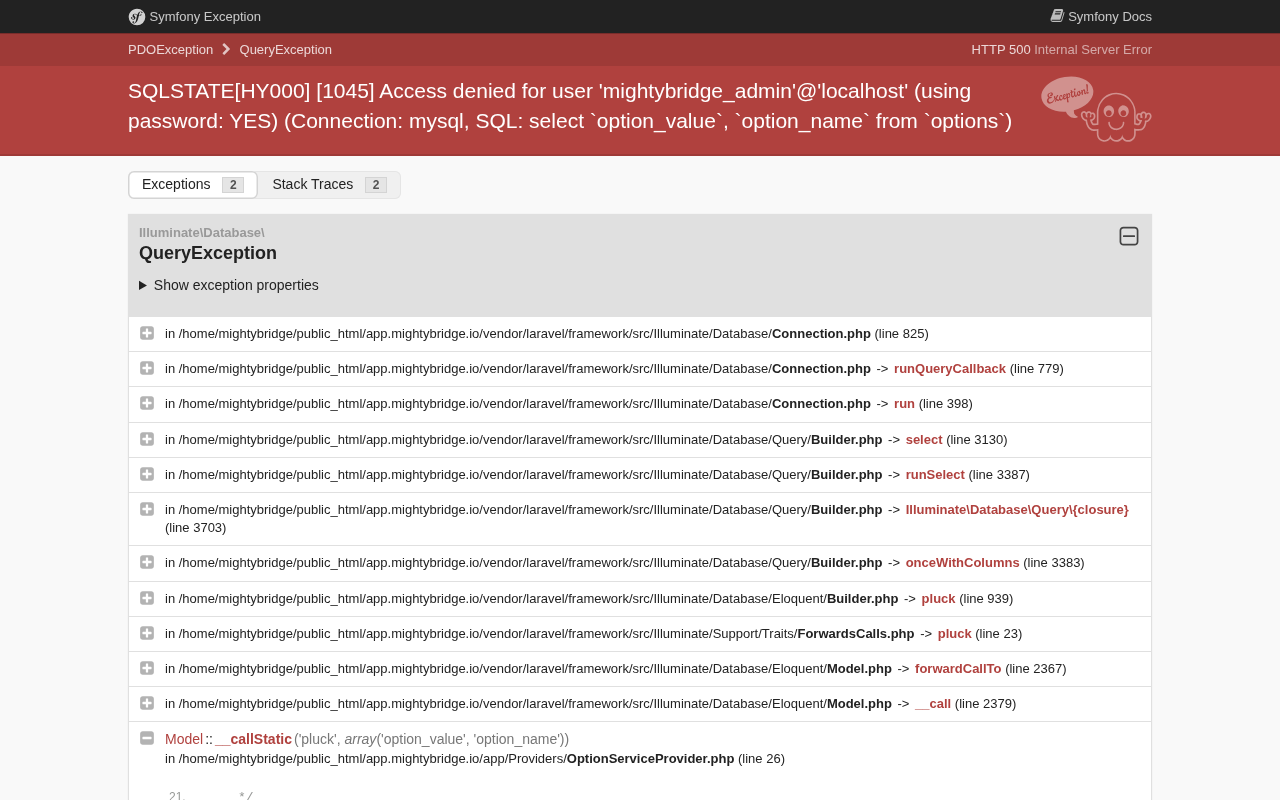Click the HTTP 500 Internal Server Error status
The height and width of the screenshot is (800, 1280).
(x=1061, y=50)
